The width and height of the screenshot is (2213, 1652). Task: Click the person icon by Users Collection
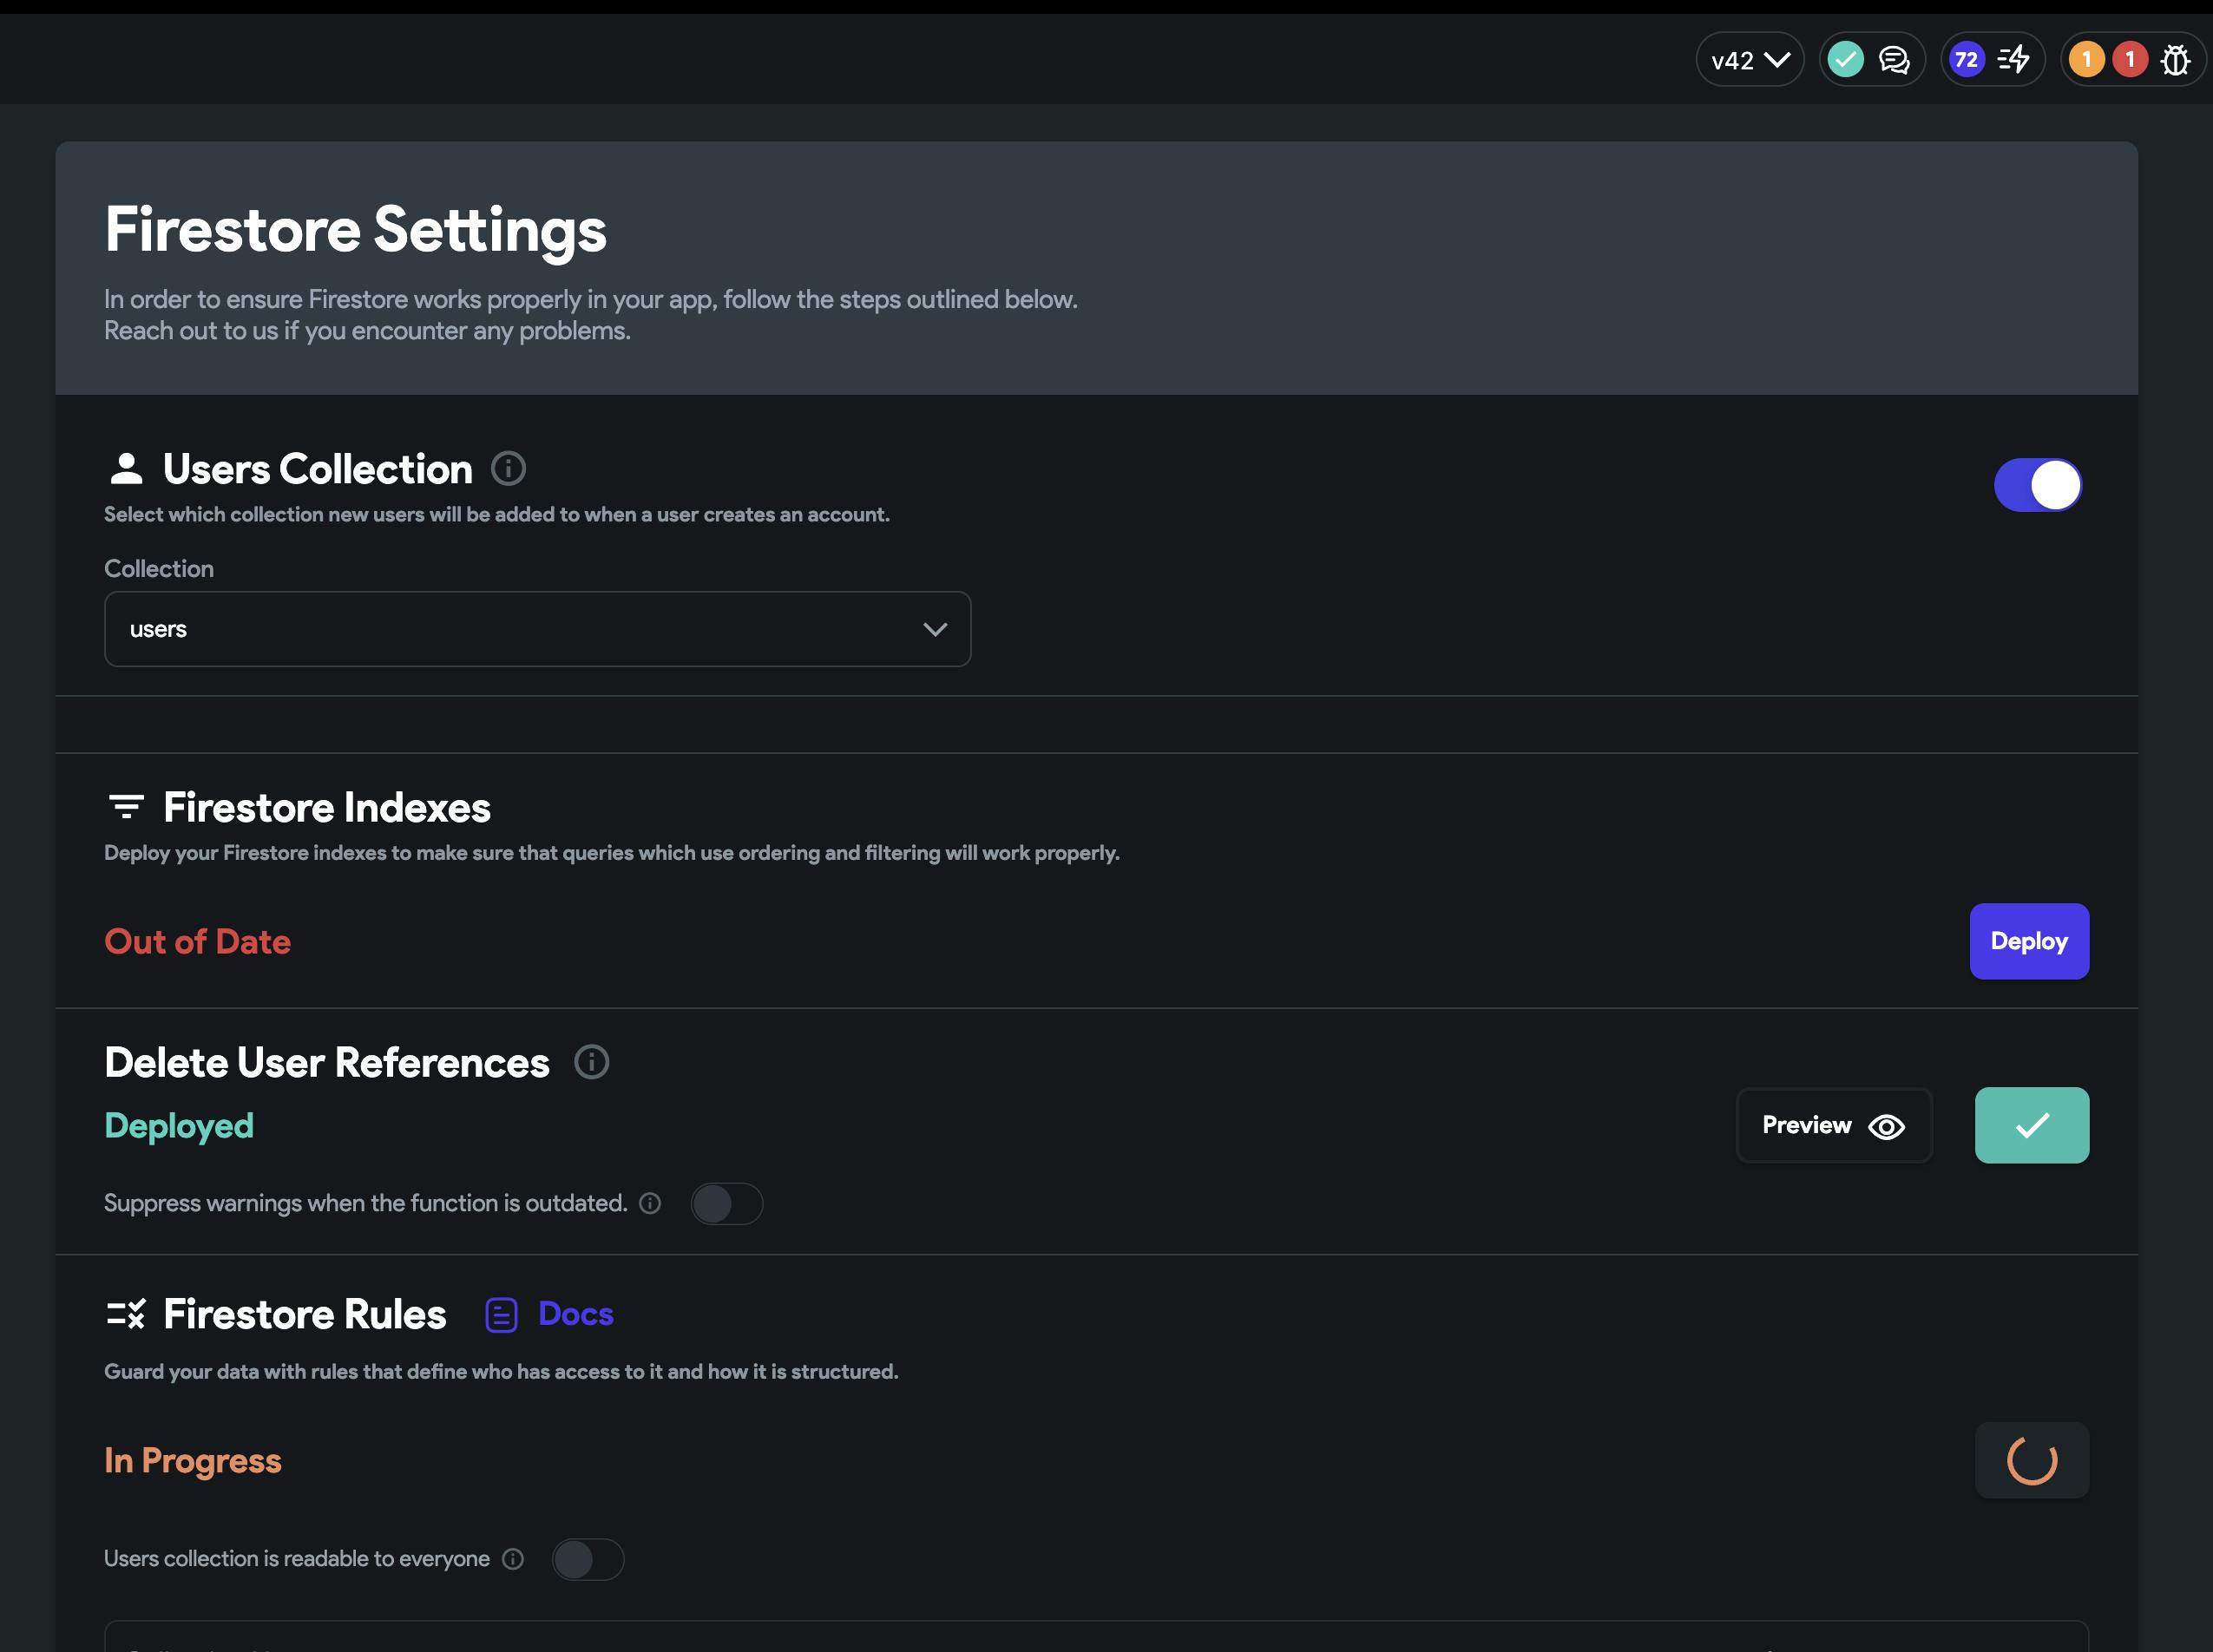(126, 468)
